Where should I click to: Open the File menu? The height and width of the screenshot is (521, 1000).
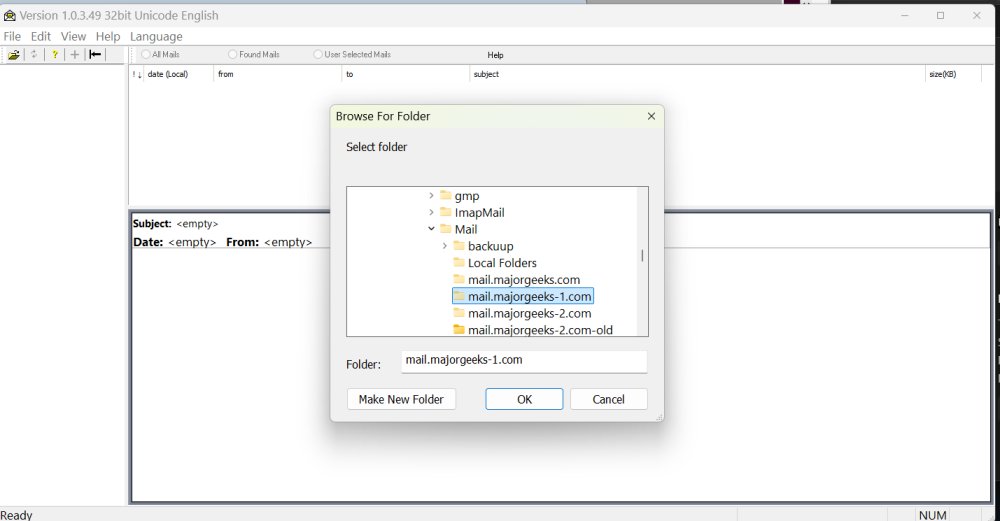tap(12, 36)
